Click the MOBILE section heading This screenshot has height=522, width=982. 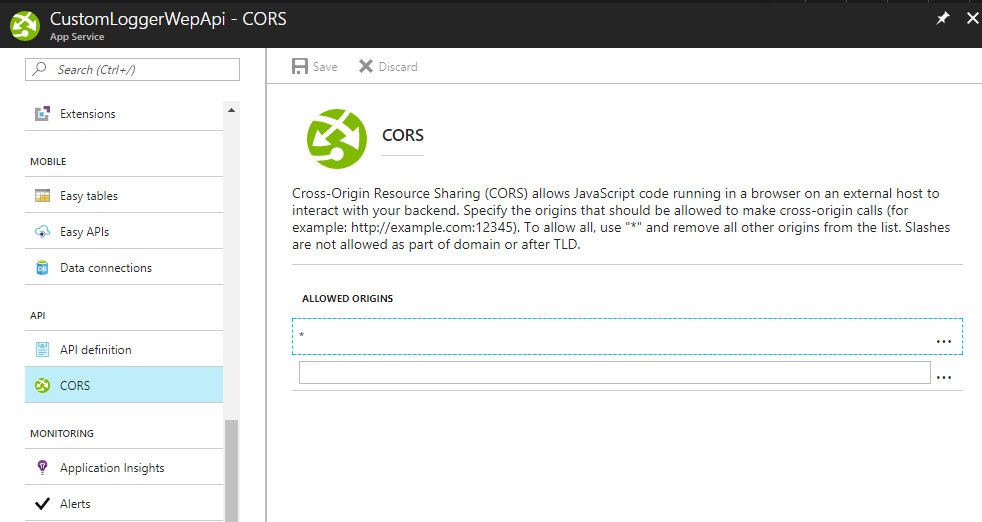(x=48, y=162)
